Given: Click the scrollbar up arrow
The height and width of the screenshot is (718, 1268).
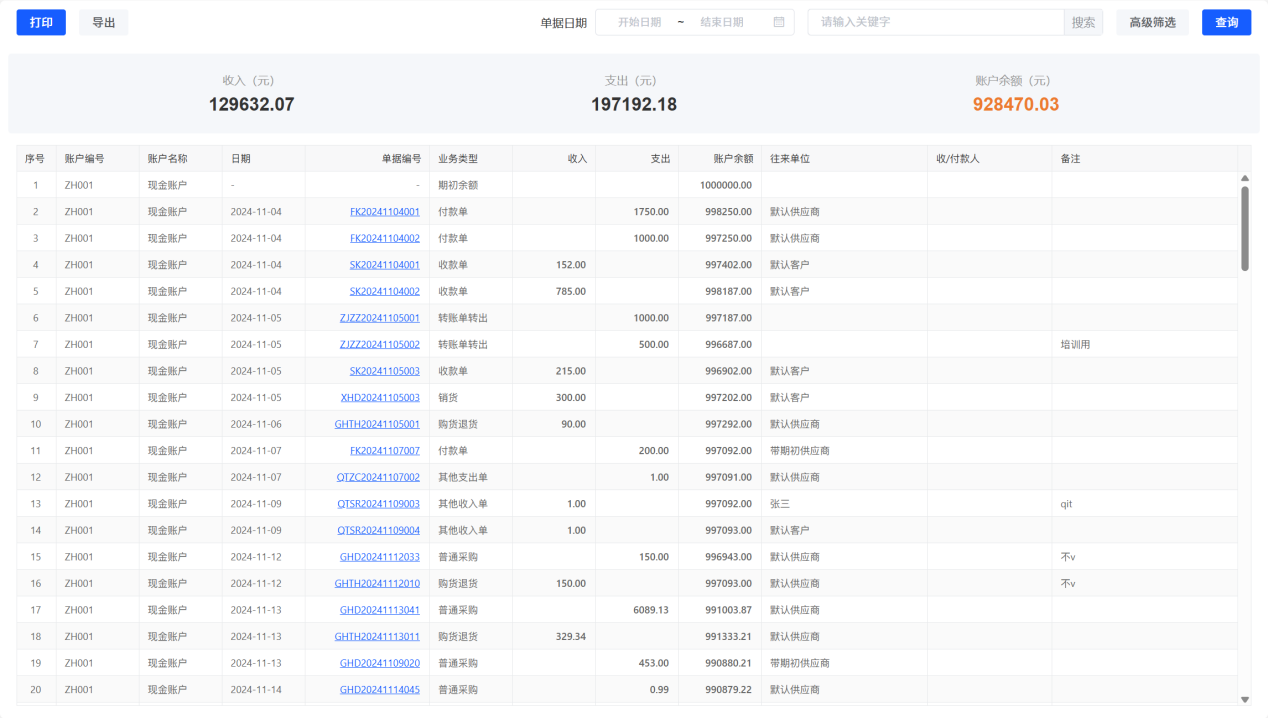Looking at the screenshot, I should [1245, 178].
